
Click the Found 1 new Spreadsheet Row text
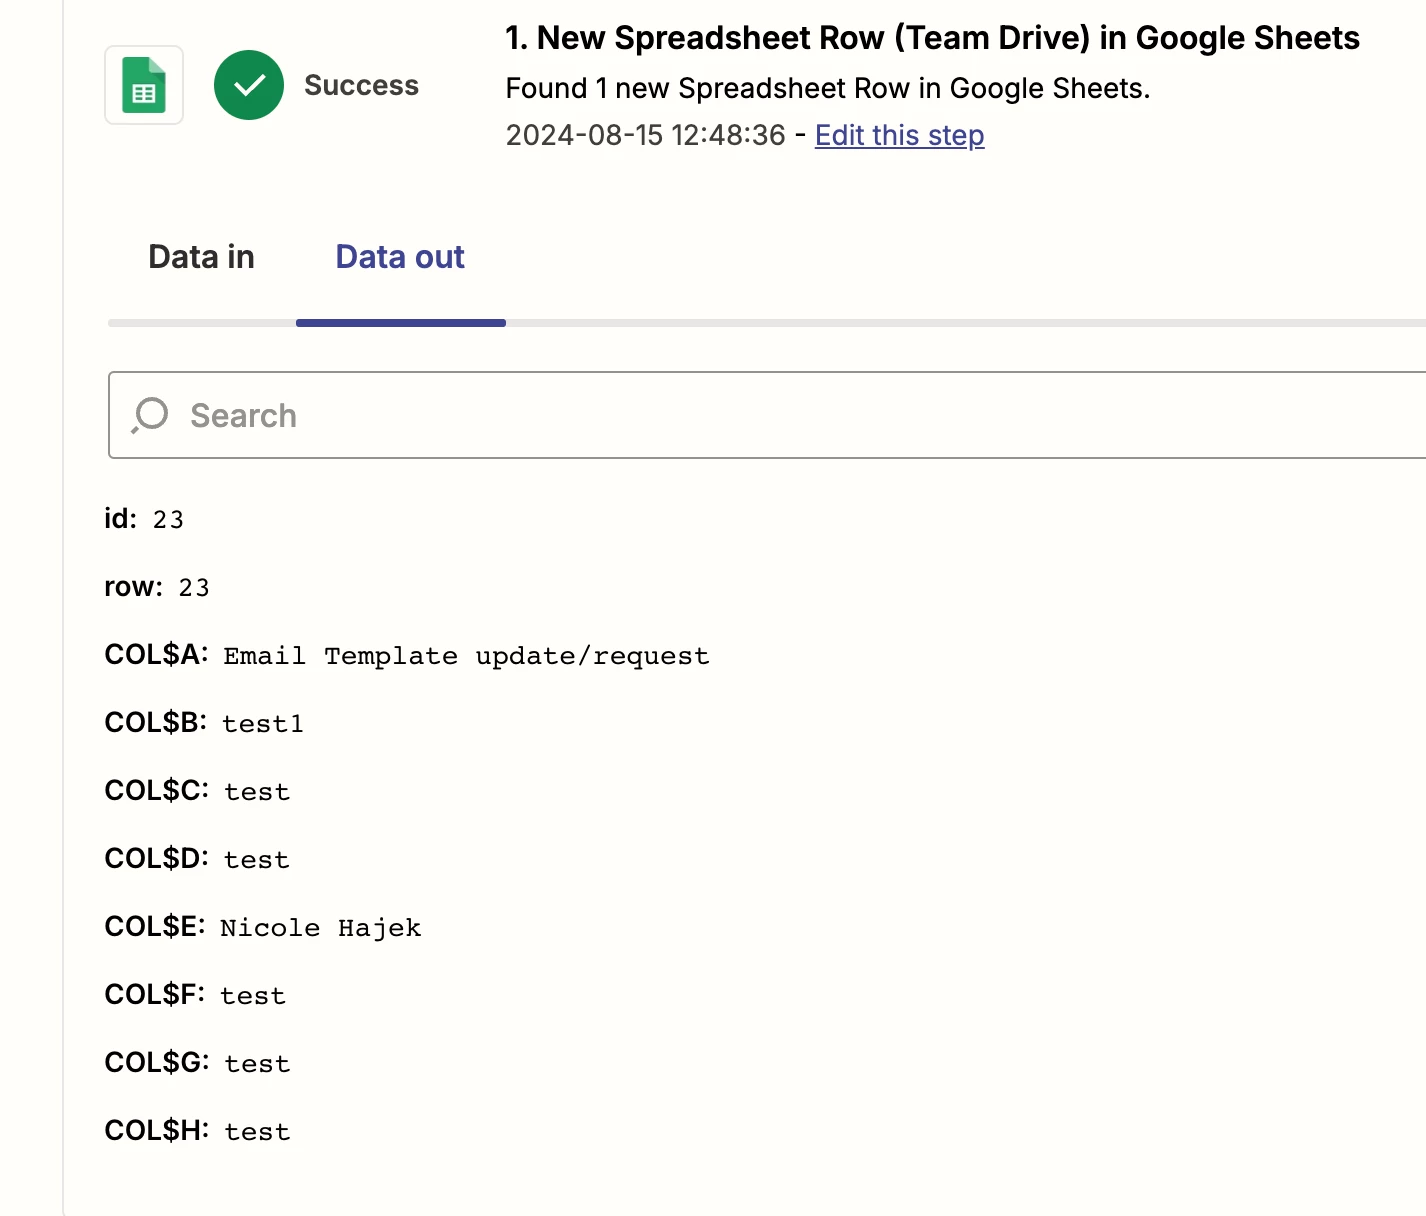[828, 89]
